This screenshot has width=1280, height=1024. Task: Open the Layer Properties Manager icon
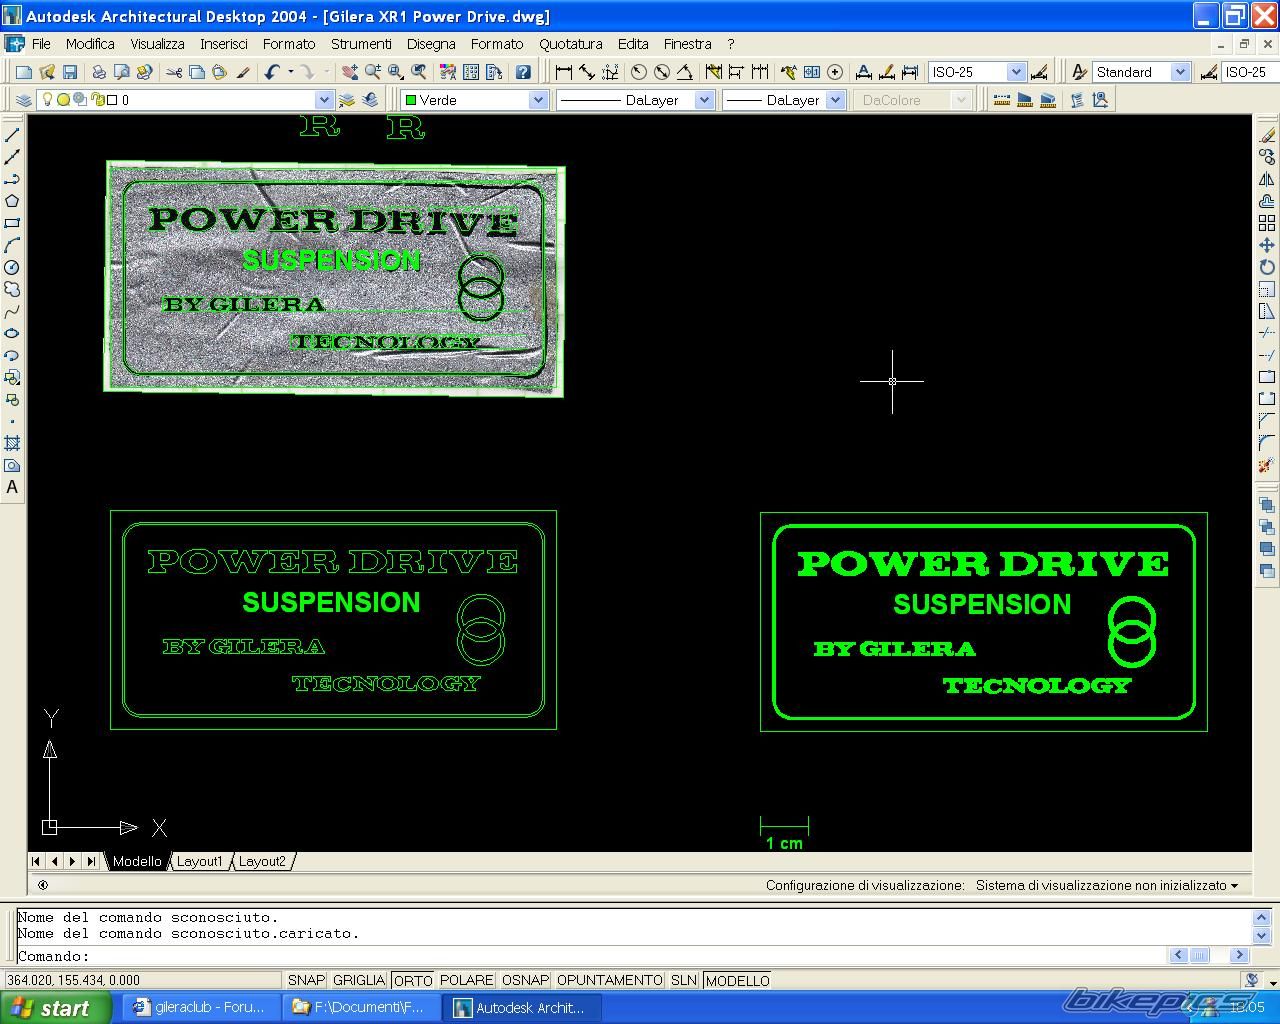coord(24,100)
